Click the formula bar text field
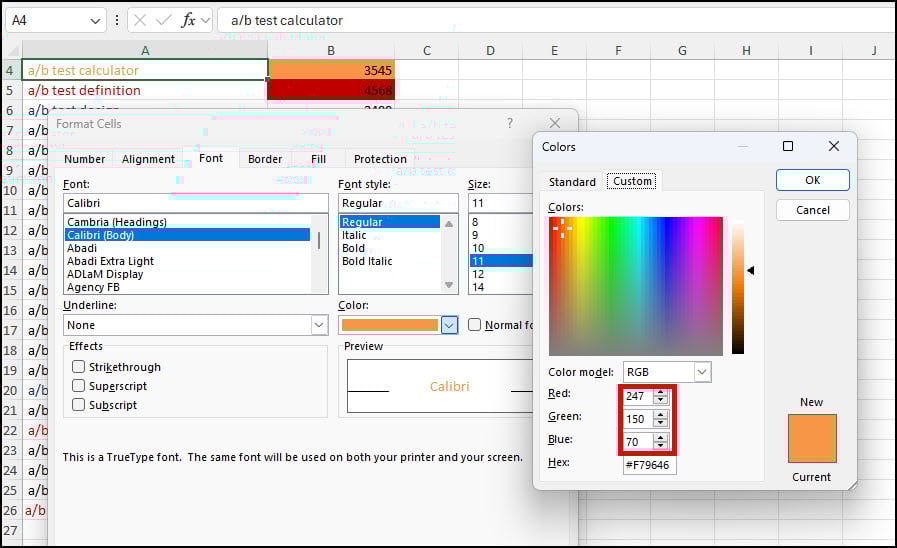The image size is (897, 548). point(556,21)
